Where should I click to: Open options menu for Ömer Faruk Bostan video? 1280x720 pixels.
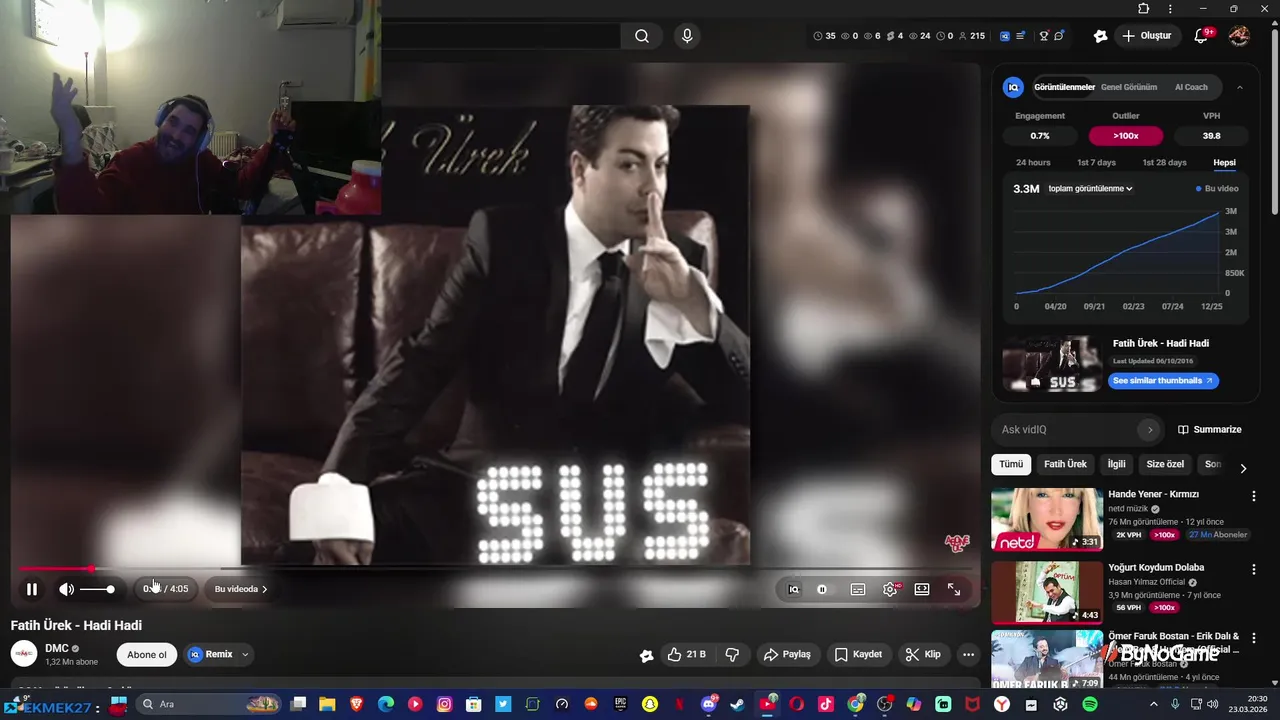click(1254, 637)
